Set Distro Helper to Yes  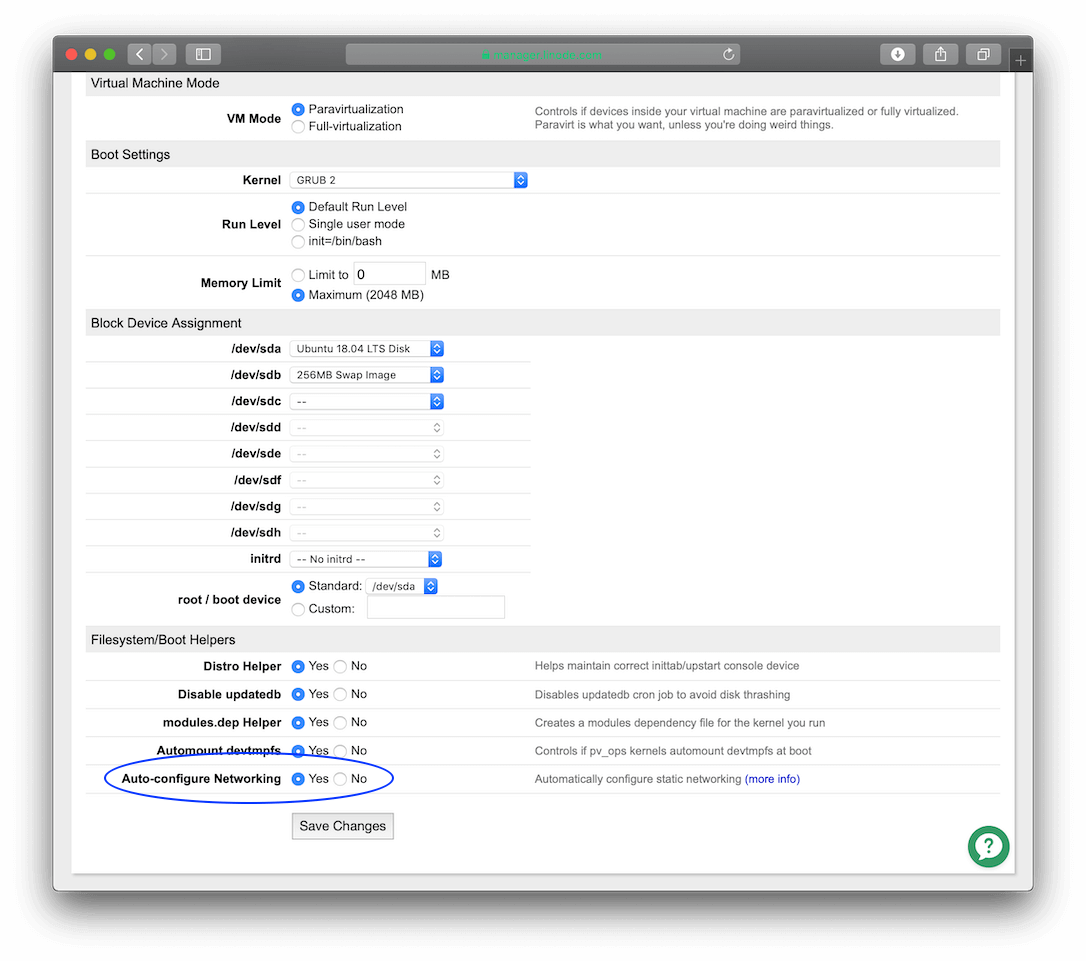tap(298, 666)
